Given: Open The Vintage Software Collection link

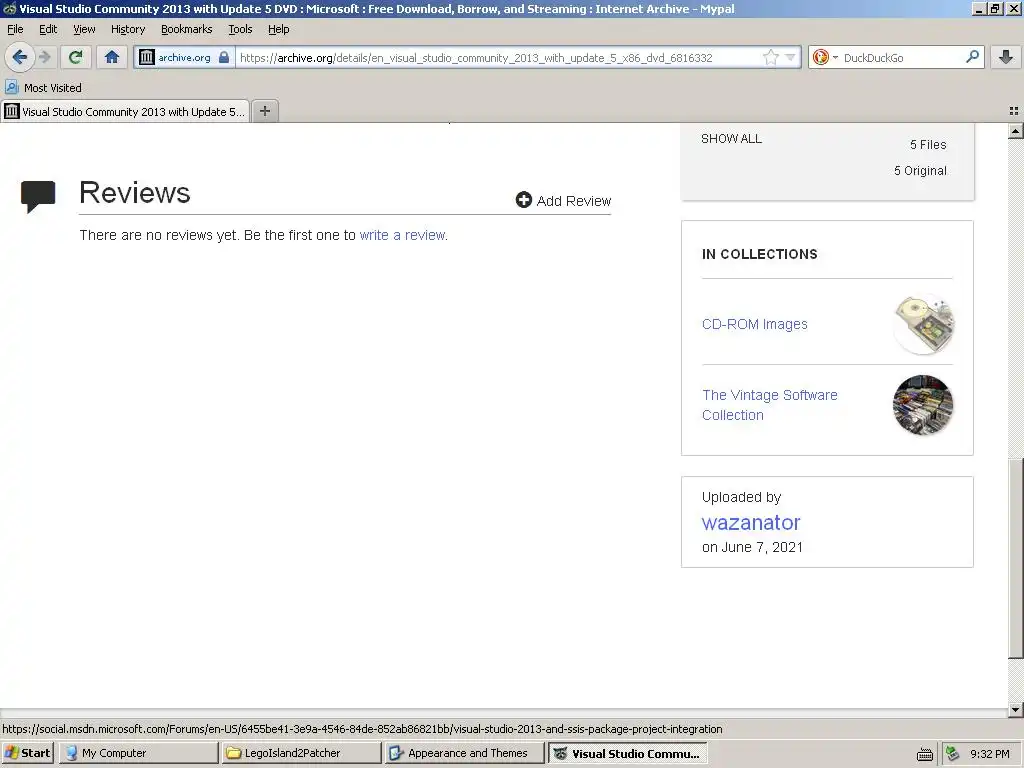Looking at the screenshot, I should (x=769, y=405).
